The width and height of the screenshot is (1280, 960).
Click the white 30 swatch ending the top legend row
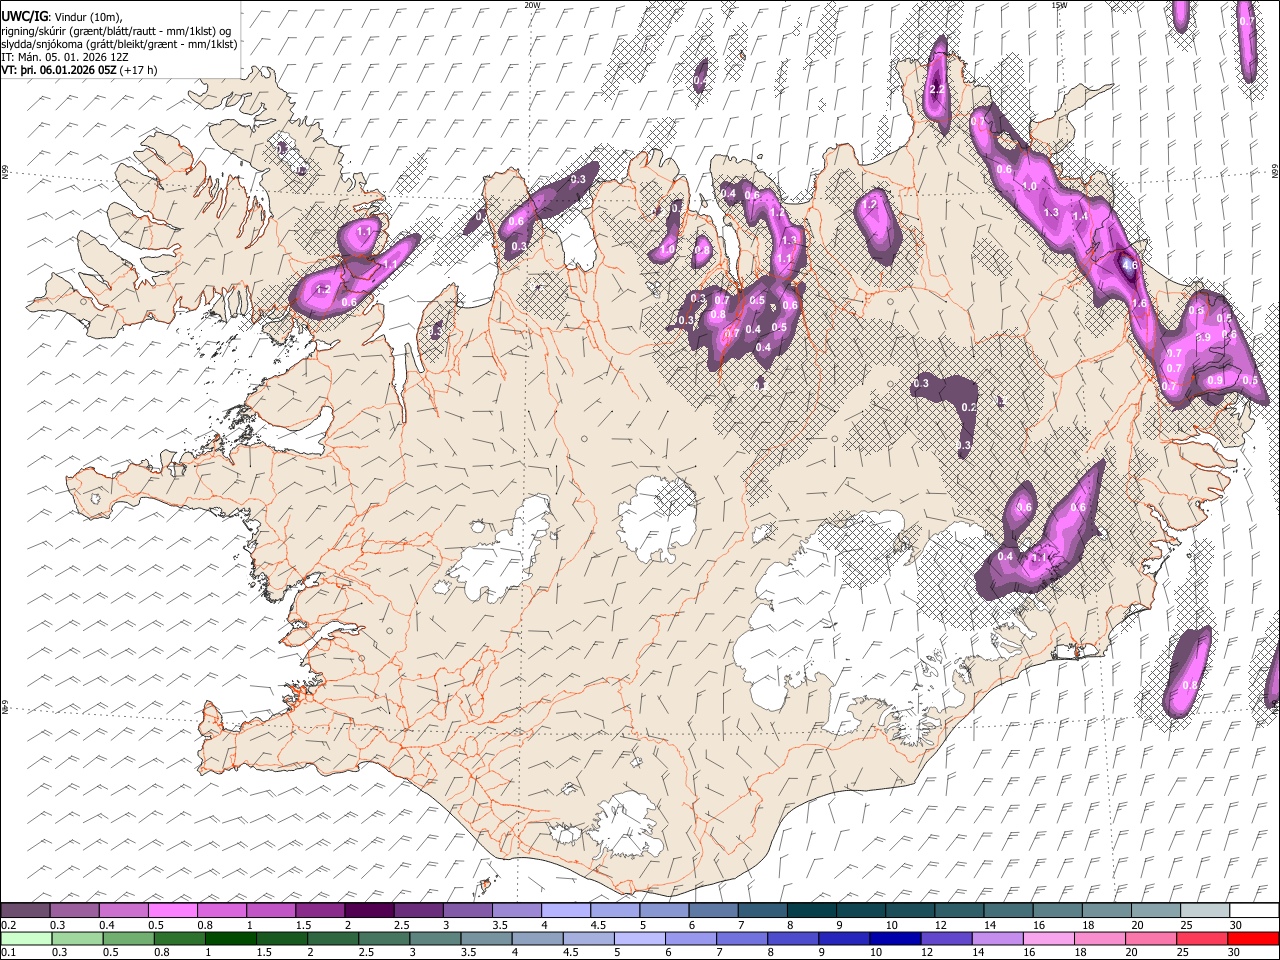pyautogui.click(x=1255, y=911)
